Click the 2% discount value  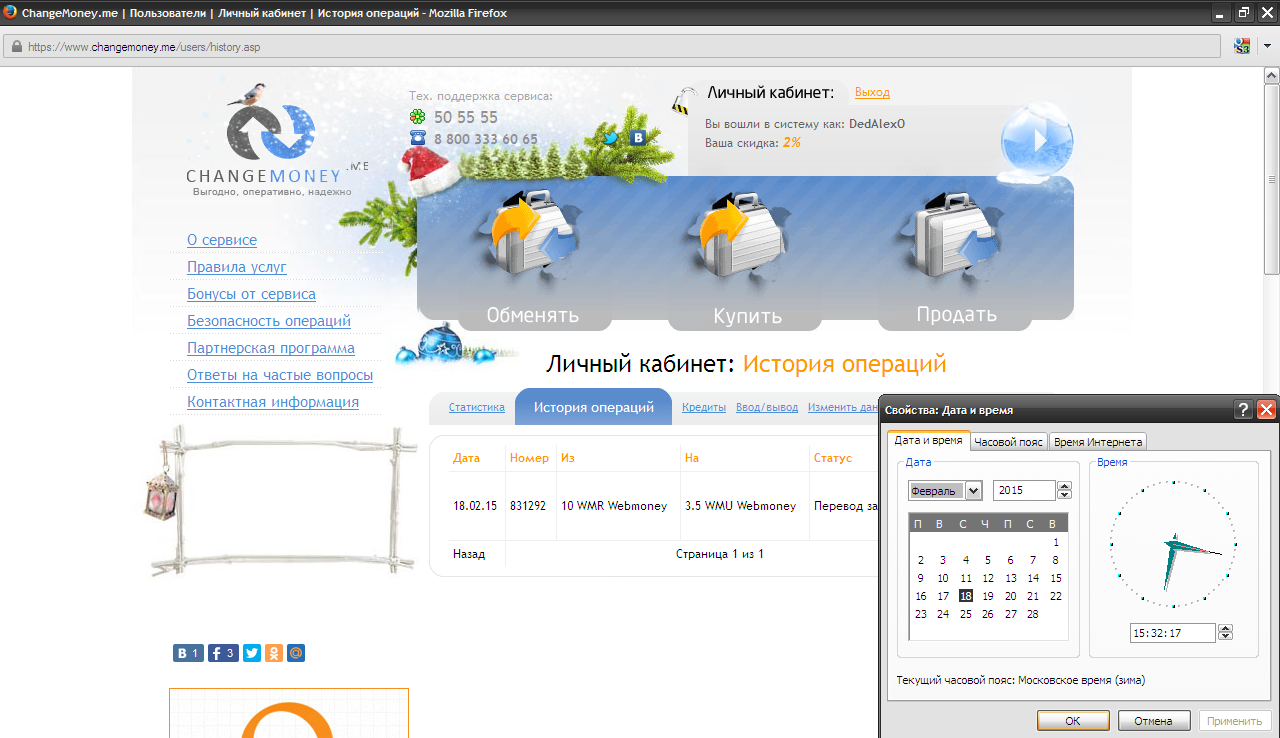791,143
